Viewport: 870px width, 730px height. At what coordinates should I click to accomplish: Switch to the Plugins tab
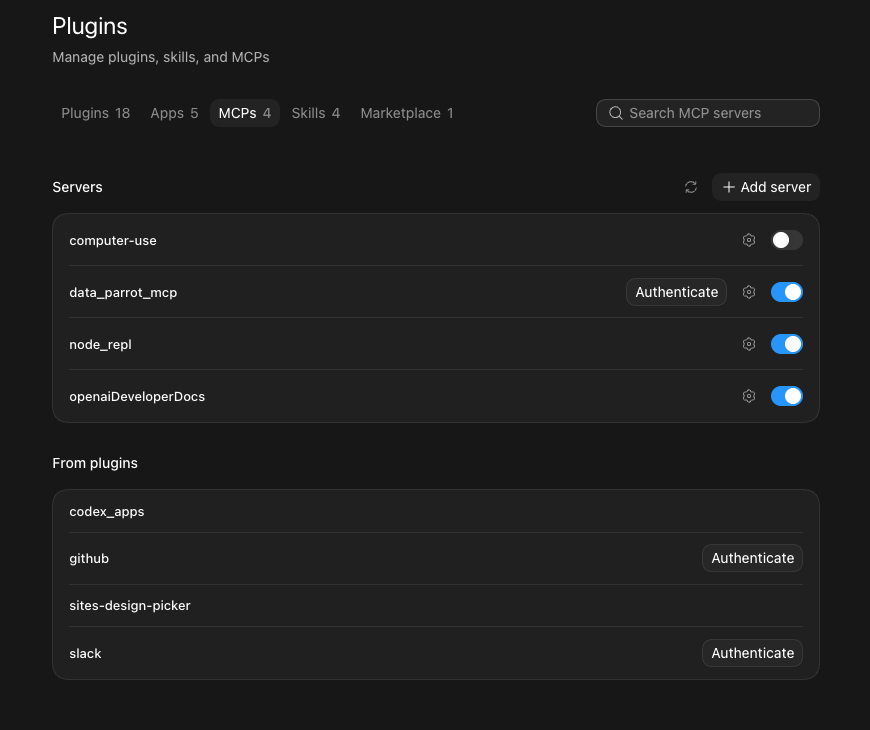[95, 113]
